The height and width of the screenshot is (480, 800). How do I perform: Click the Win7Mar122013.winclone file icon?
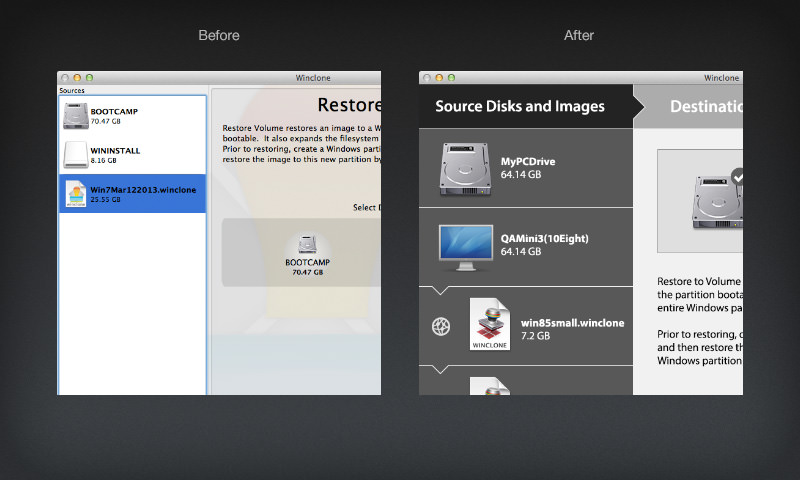point(76,194)
